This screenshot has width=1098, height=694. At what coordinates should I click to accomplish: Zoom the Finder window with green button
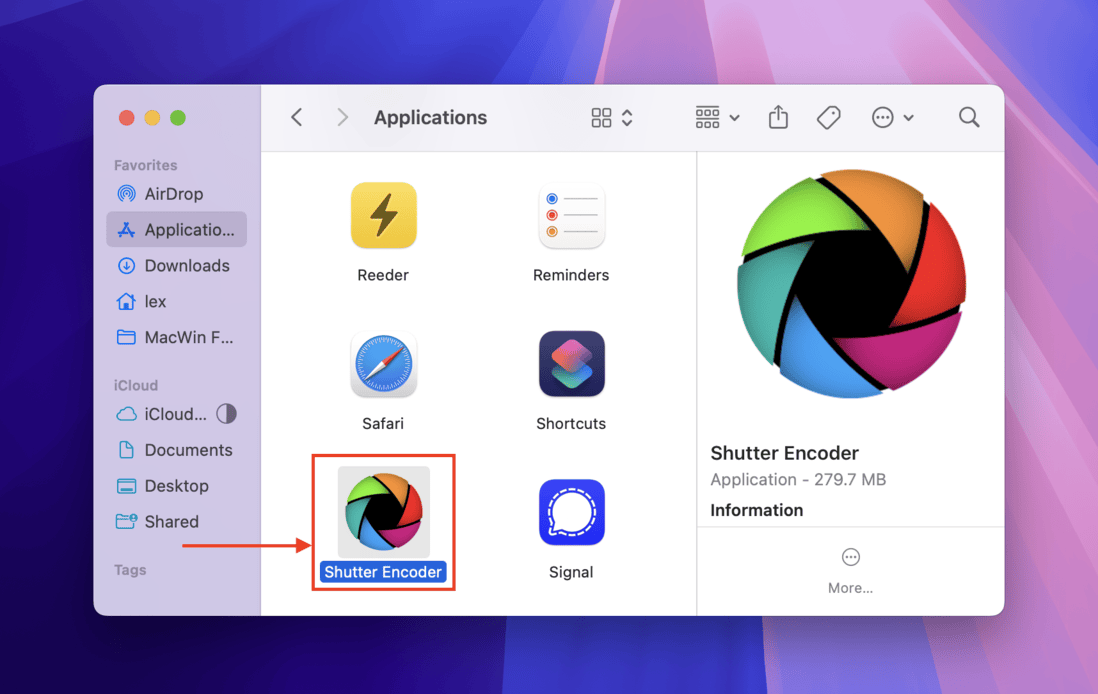178,118
